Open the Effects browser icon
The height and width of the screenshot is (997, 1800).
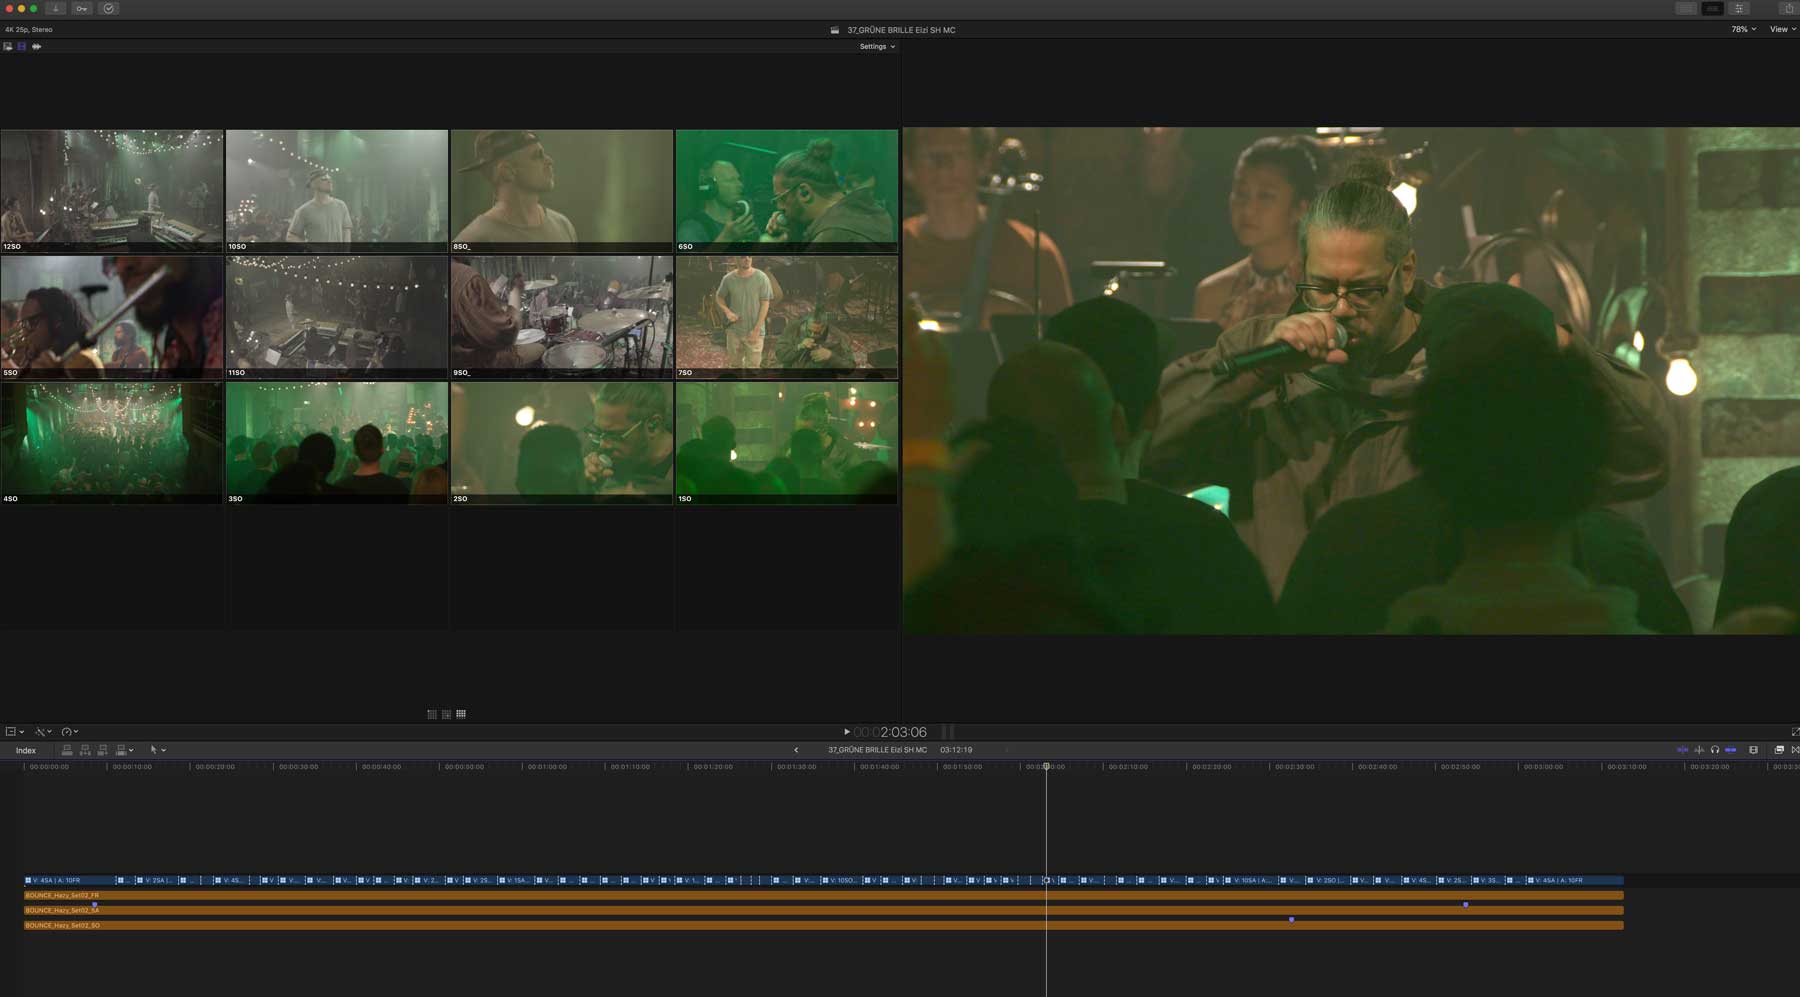(x=1779, y=750)
